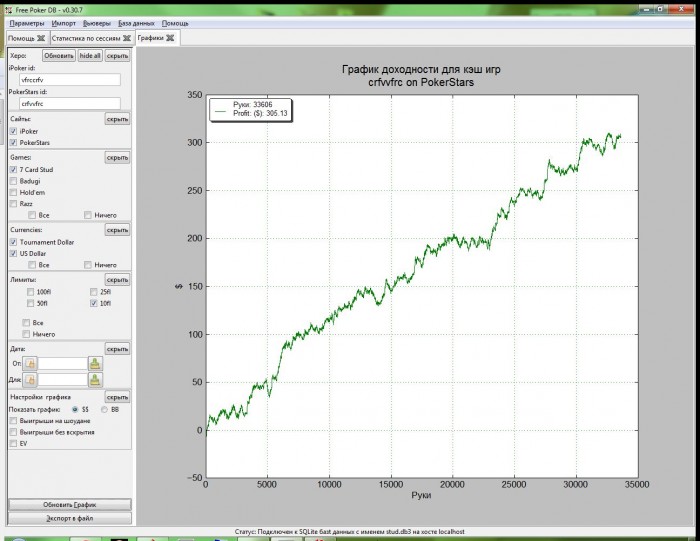Open the Импорт menu
The height and width of the screenshot is (541, 700).
point(63,23)
